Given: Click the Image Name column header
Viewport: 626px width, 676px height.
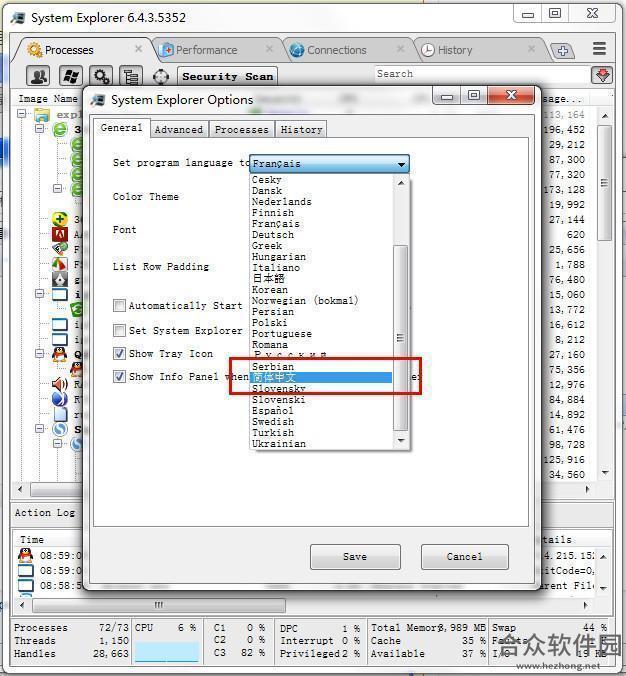Looking at the screenshot, I should tap(48, 99).
